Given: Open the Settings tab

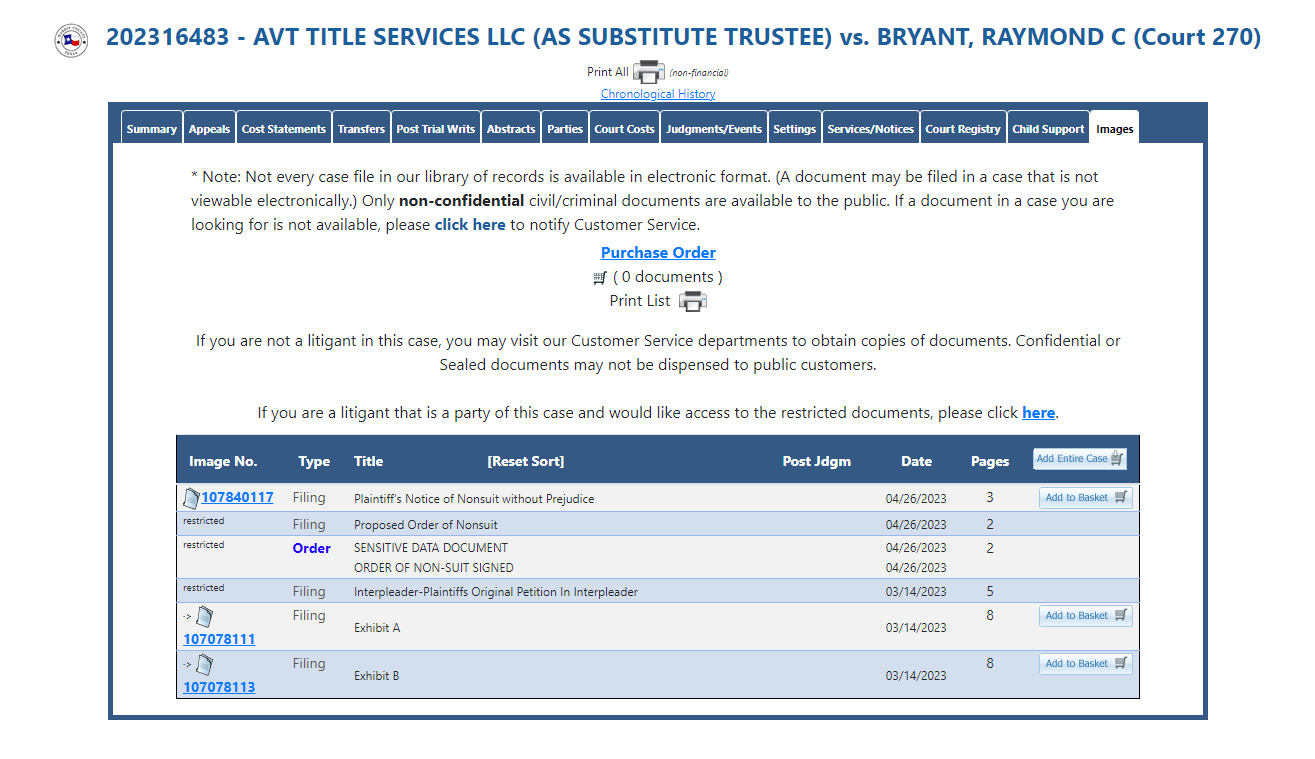Looking at the screenshot, I should pos(795,128).
